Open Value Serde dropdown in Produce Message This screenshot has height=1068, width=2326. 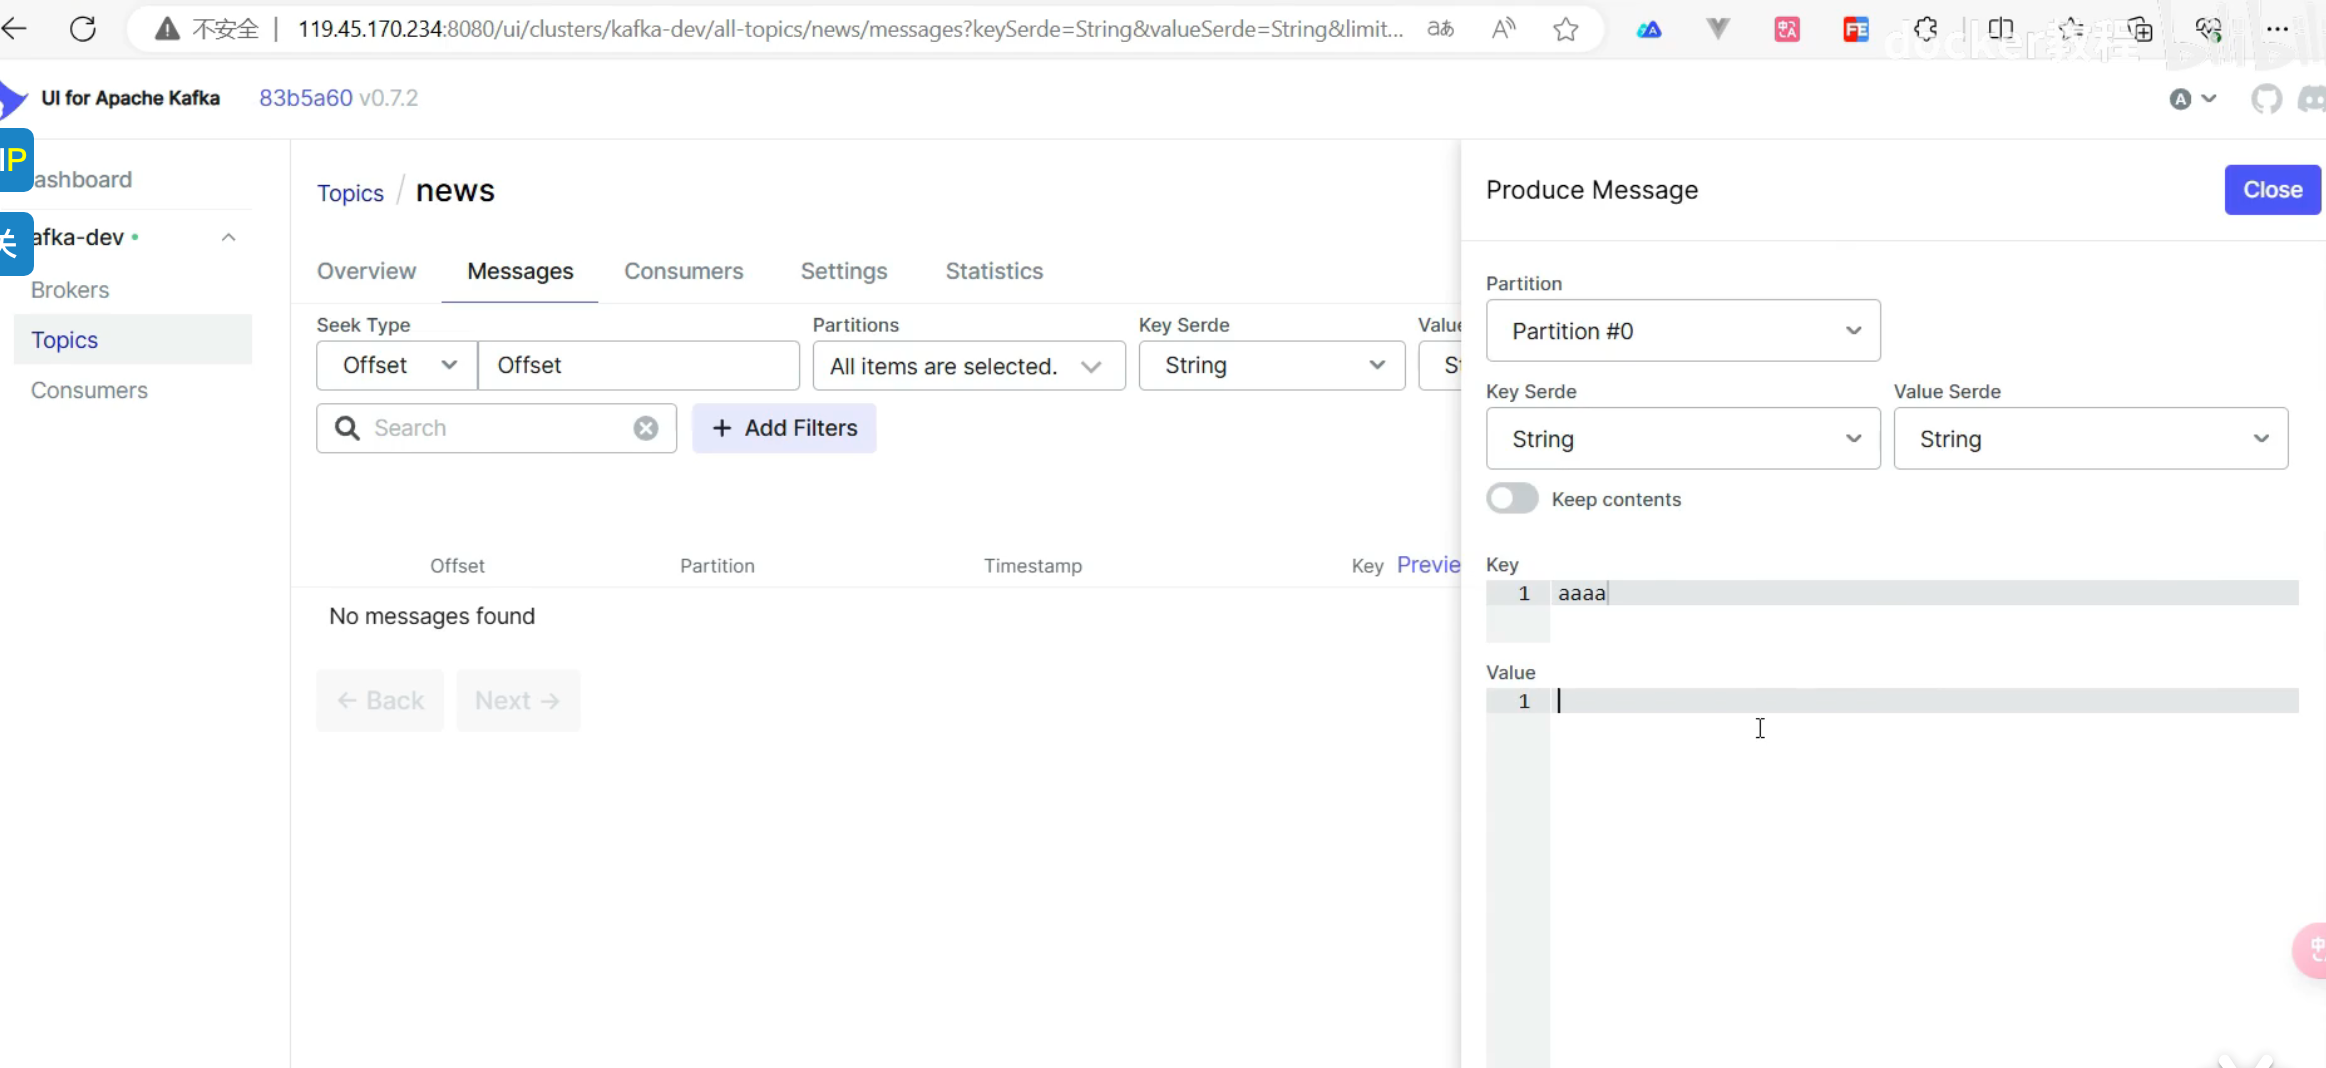2090,439
